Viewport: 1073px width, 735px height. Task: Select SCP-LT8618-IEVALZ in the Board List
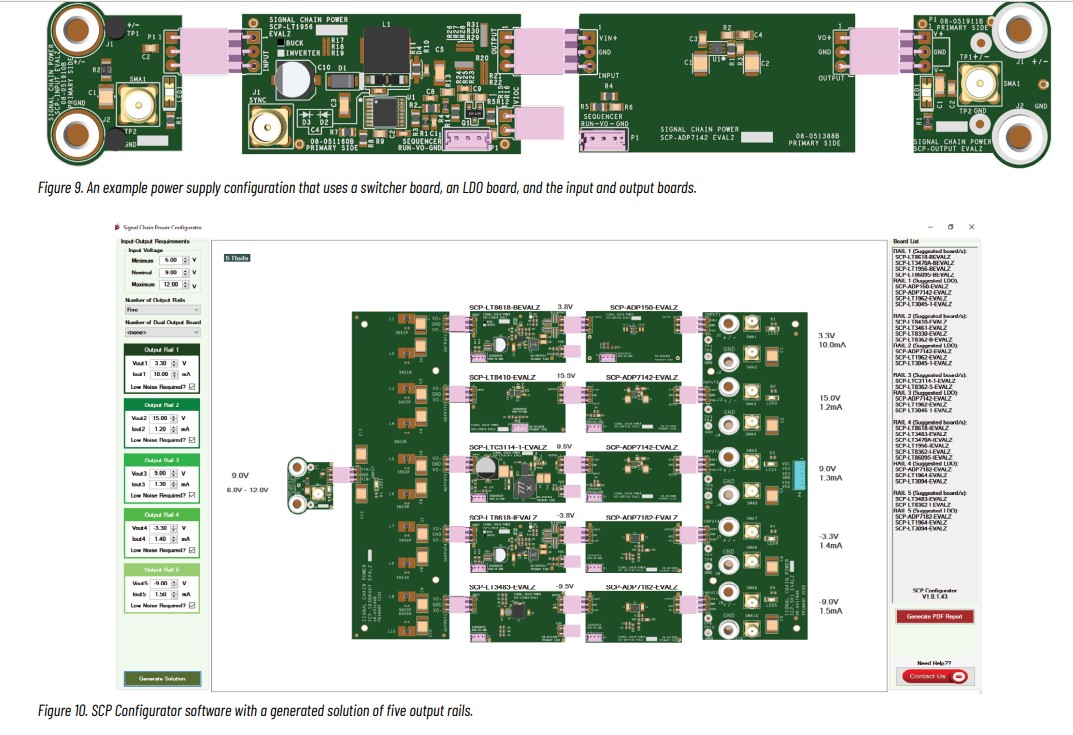pyautogui.click(x=922, y=428)
